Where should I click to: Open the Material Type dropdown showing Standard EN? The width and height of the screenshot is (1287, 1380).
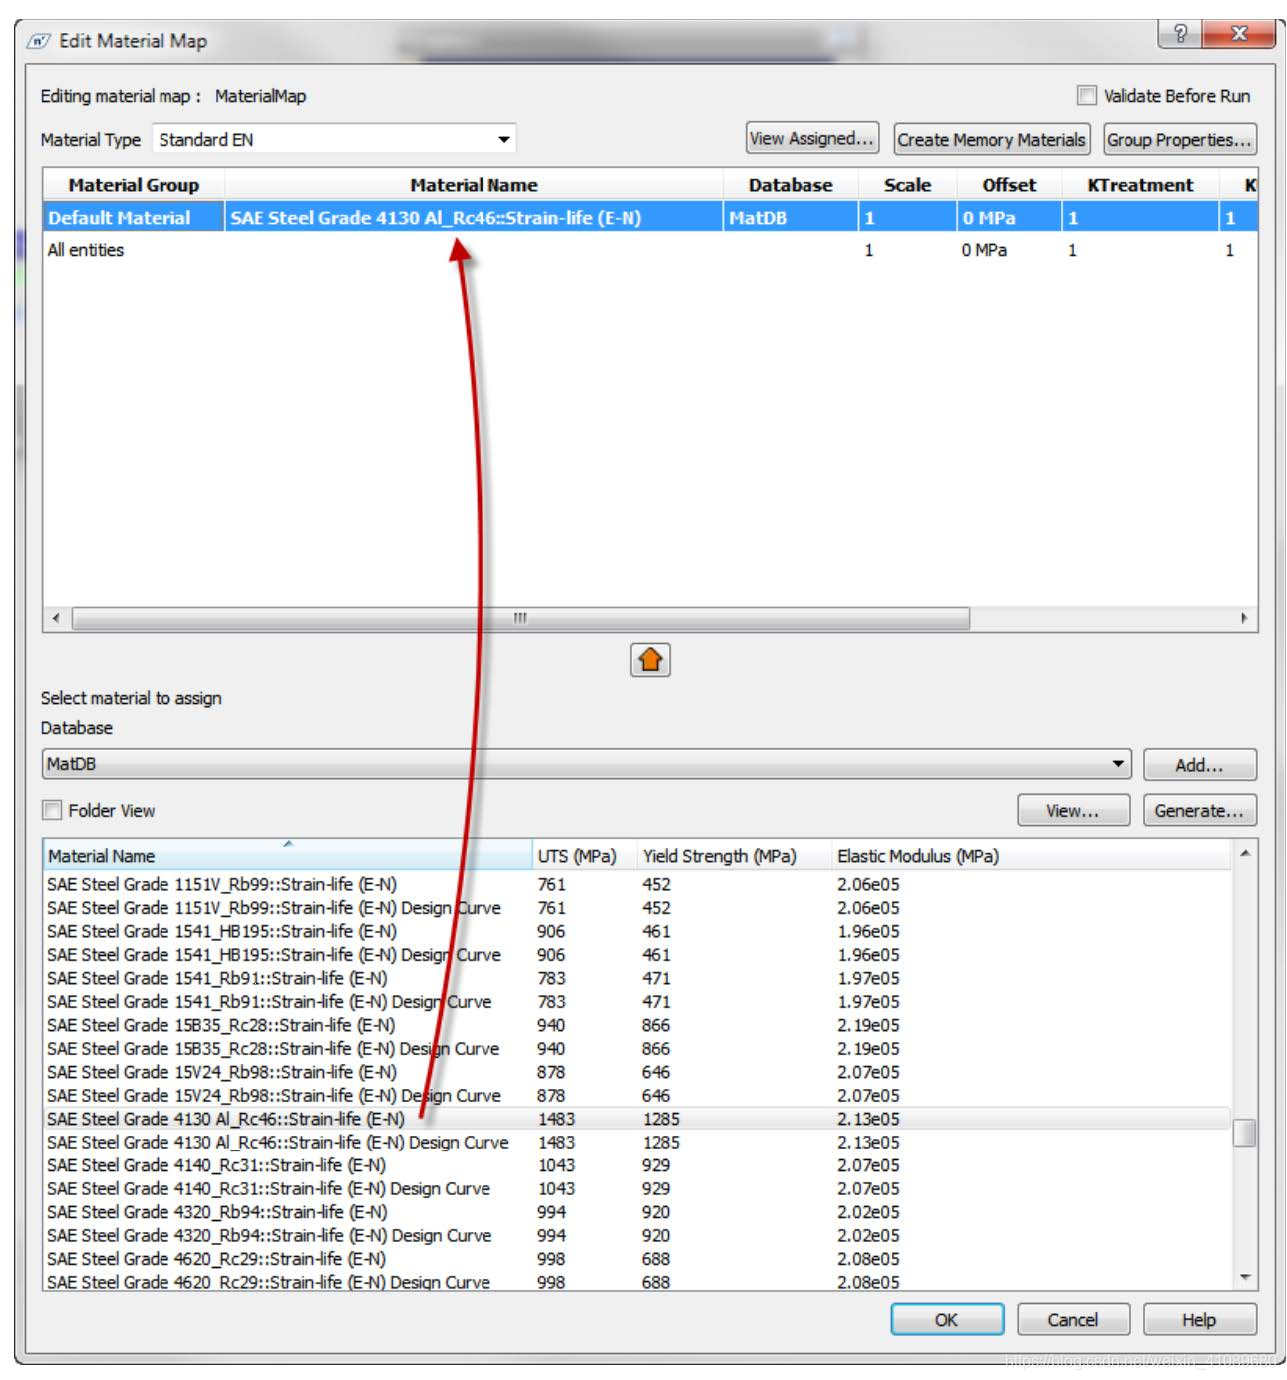503,140
